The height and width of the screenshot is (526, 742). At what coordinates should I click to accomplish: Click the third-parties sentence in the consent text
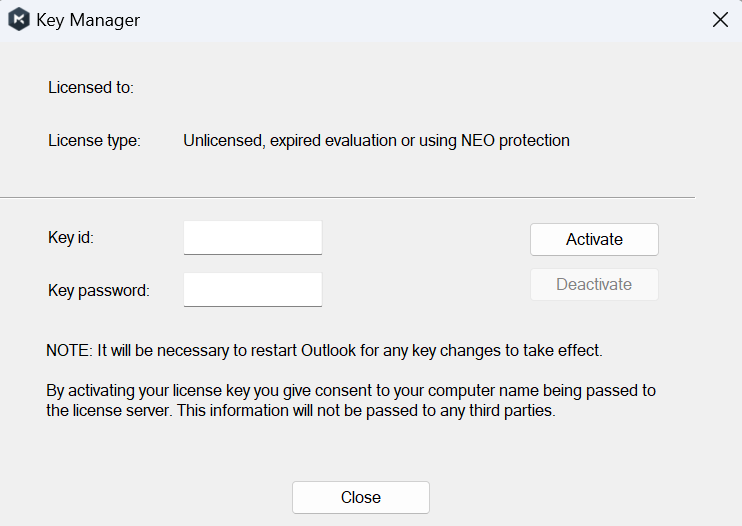pos(400,410)
